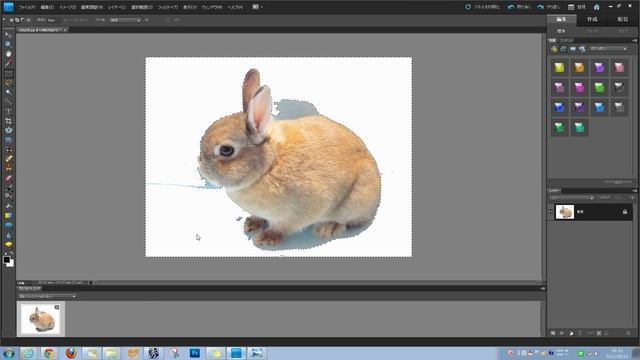Open the 標準 mode dropdown in options bar
Viewport: 640px width, 360px height.
[125, 20]
